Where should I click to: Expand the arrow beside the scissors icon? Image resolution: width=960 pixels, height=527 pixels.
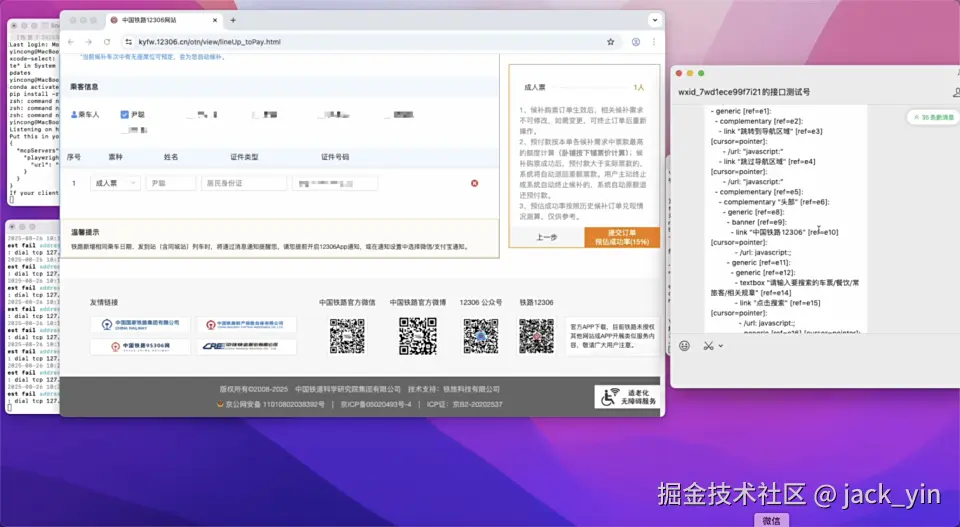pos(721,346)
